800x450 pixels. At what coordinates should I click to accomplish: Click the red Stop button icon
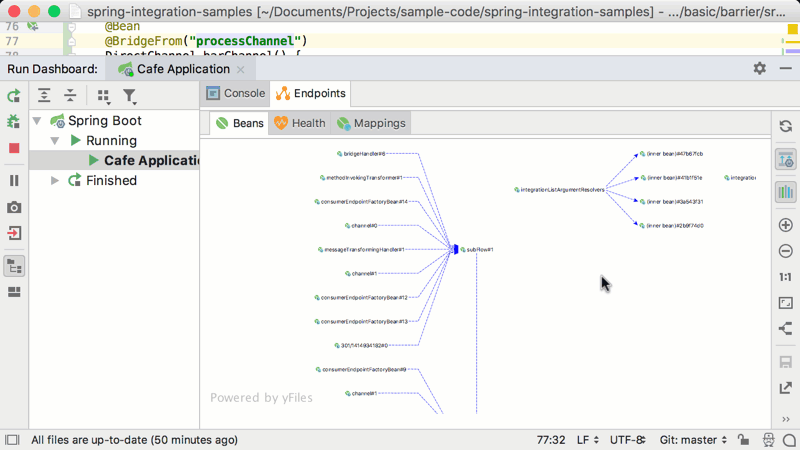14,148
